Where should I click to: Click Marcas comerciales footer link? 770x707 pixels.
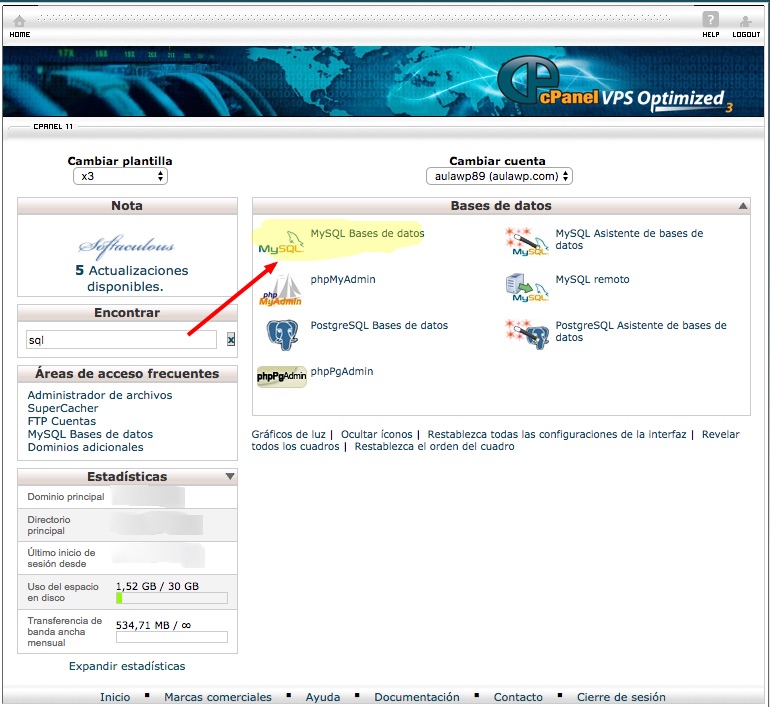pyautogui.click(x=218, y=697)
